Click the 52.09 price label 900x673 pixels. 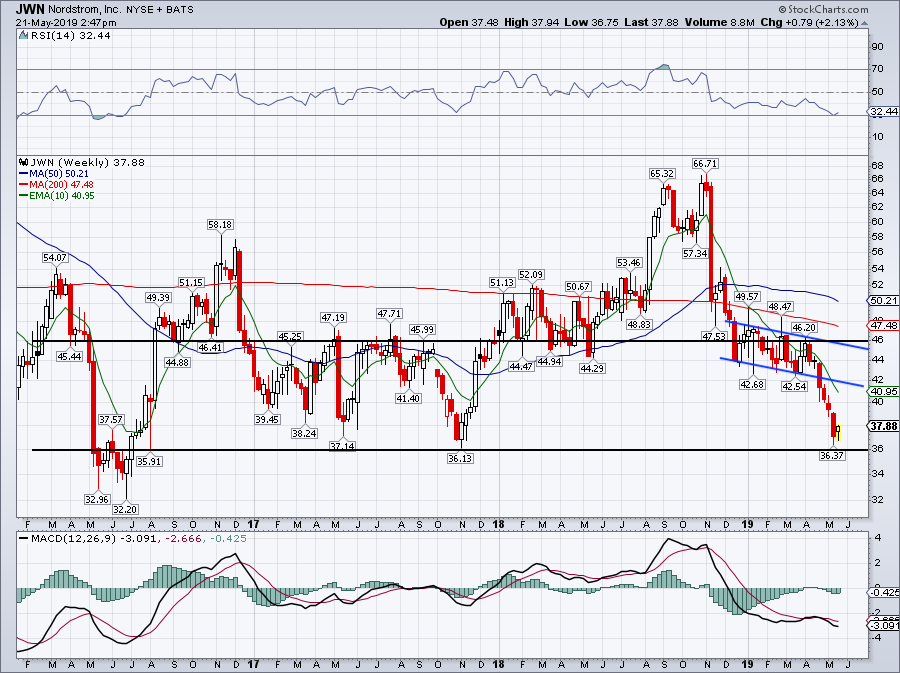pos(531,275)
